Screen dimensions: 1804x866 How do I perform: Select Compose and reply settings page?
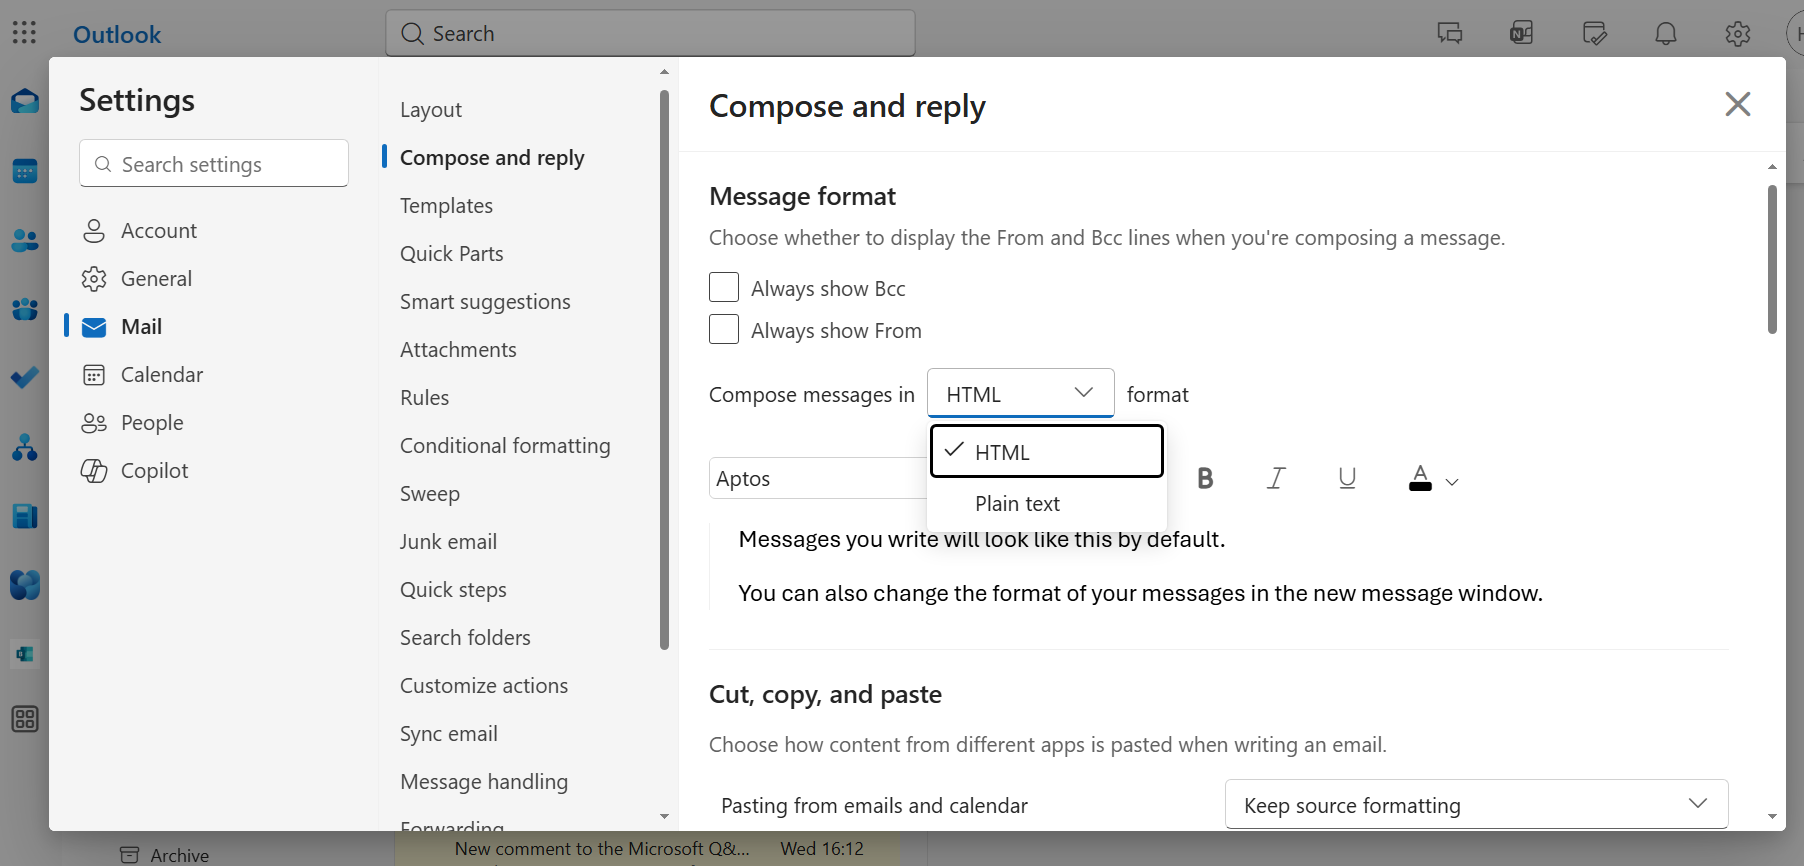coord(492,158)
